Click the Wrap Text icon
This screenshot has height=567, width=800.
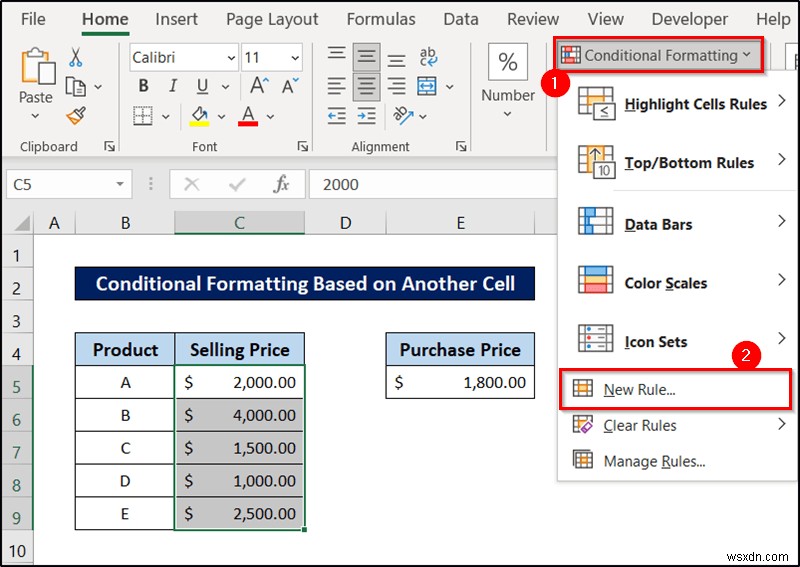coord(428,57)
